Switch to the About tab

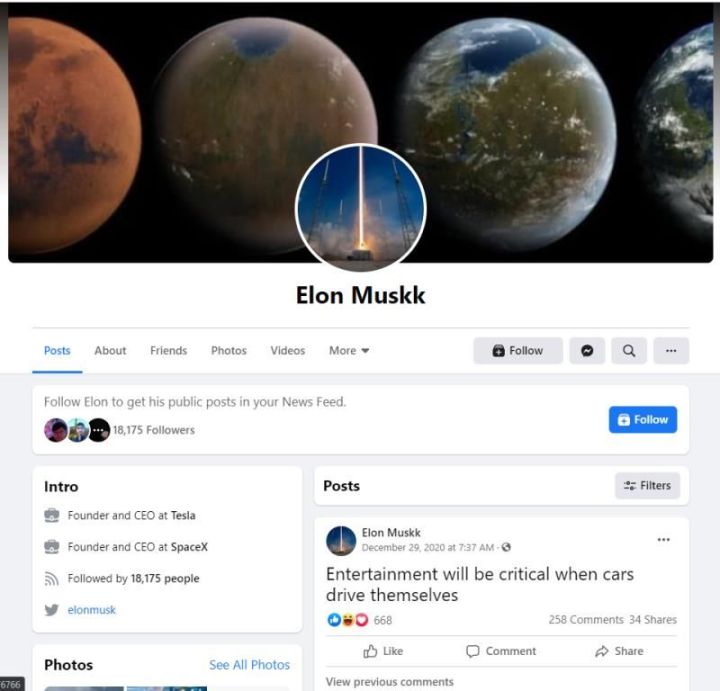coord(110,351)
